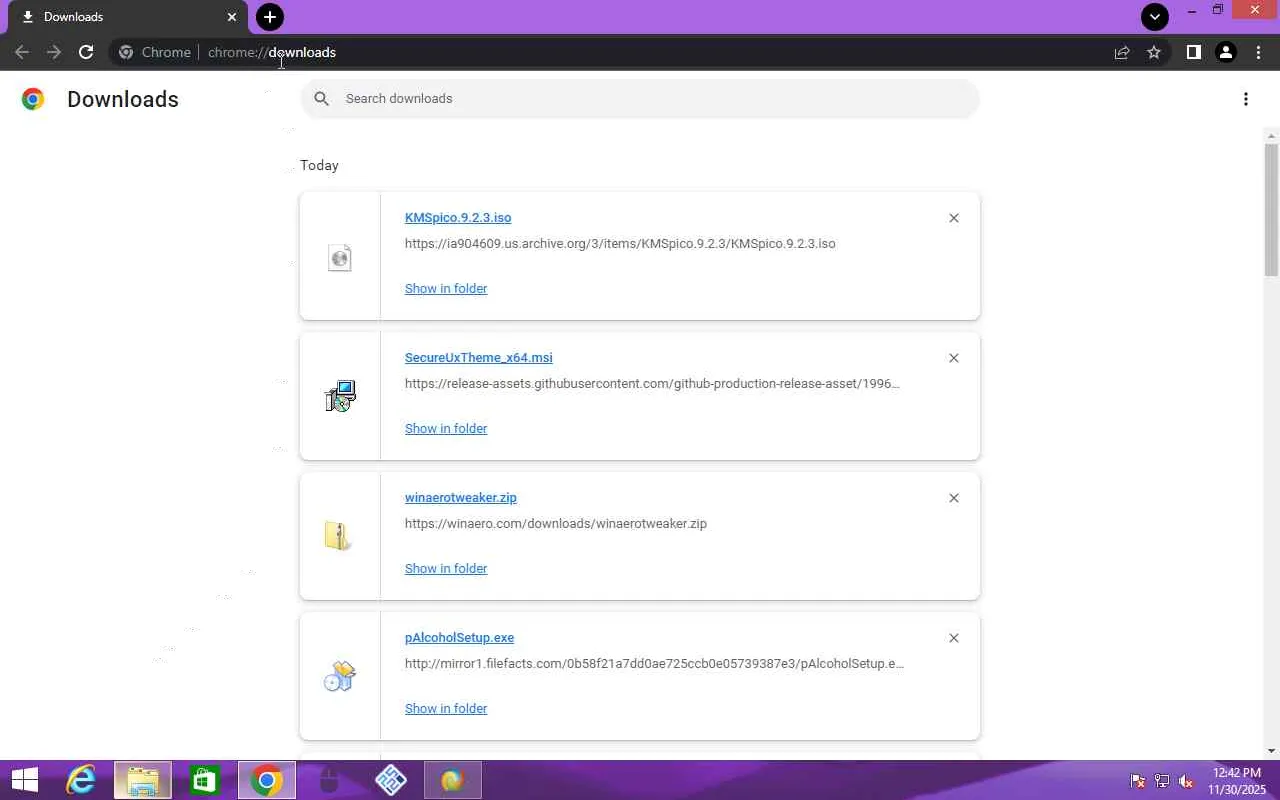The image size is (1280, 800).
Task: Open the clock showing 12:42 PM
Action: (x=1237, y=781)
